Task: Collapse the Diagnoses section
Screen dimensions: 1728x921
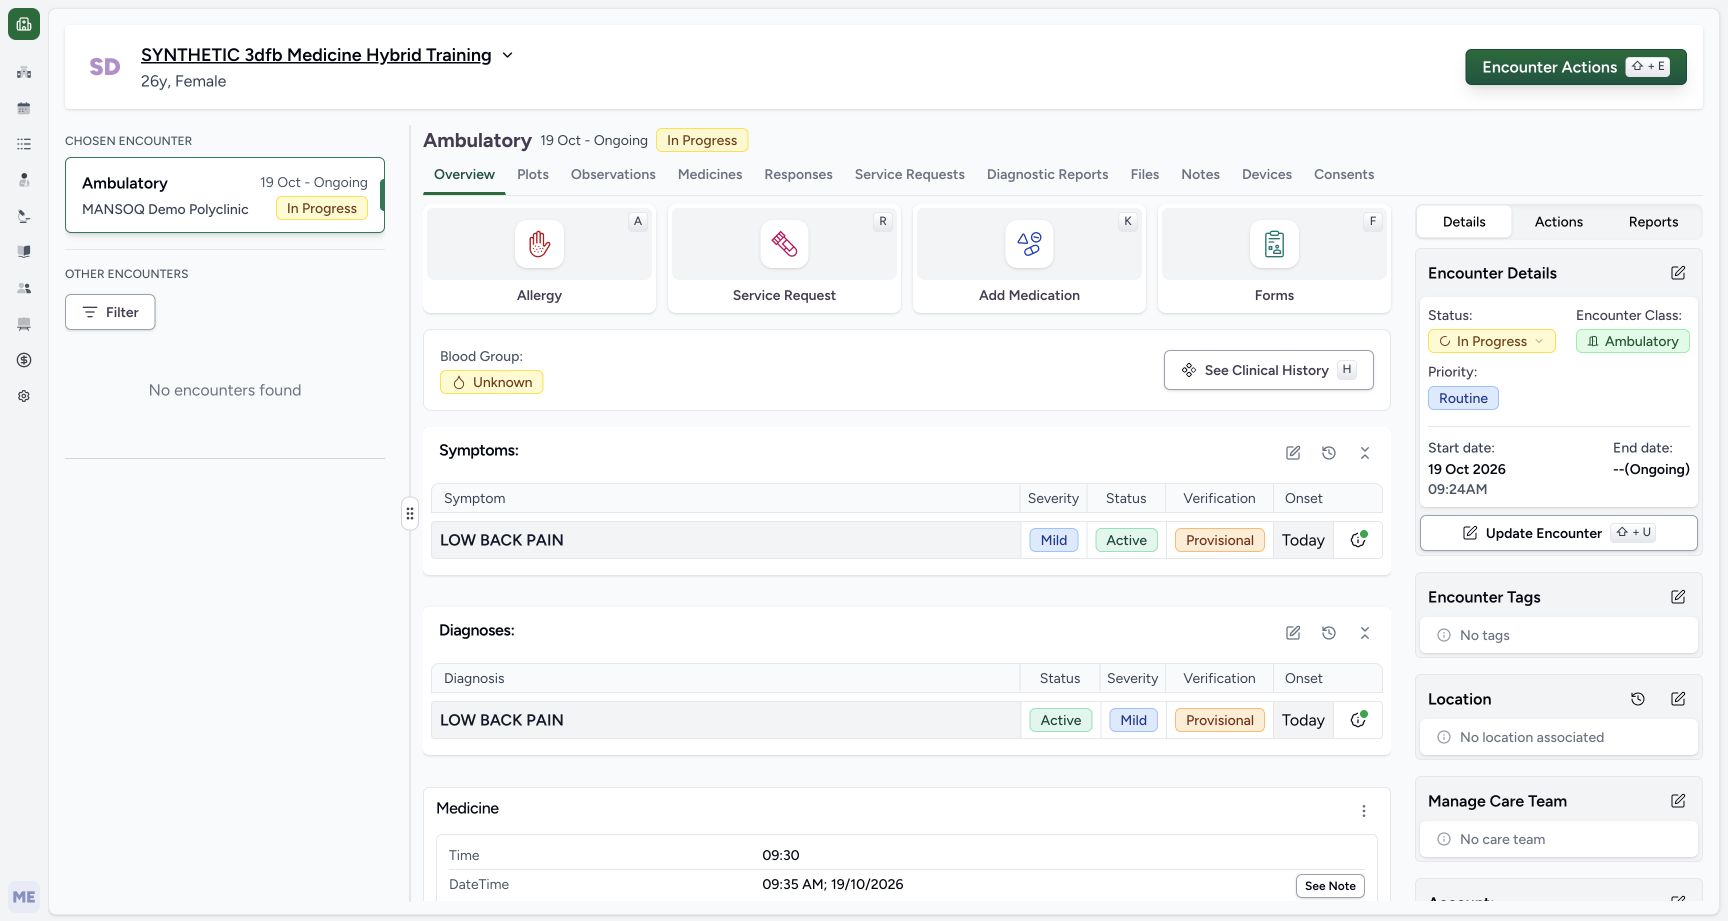Action: tap(1365, 633)
